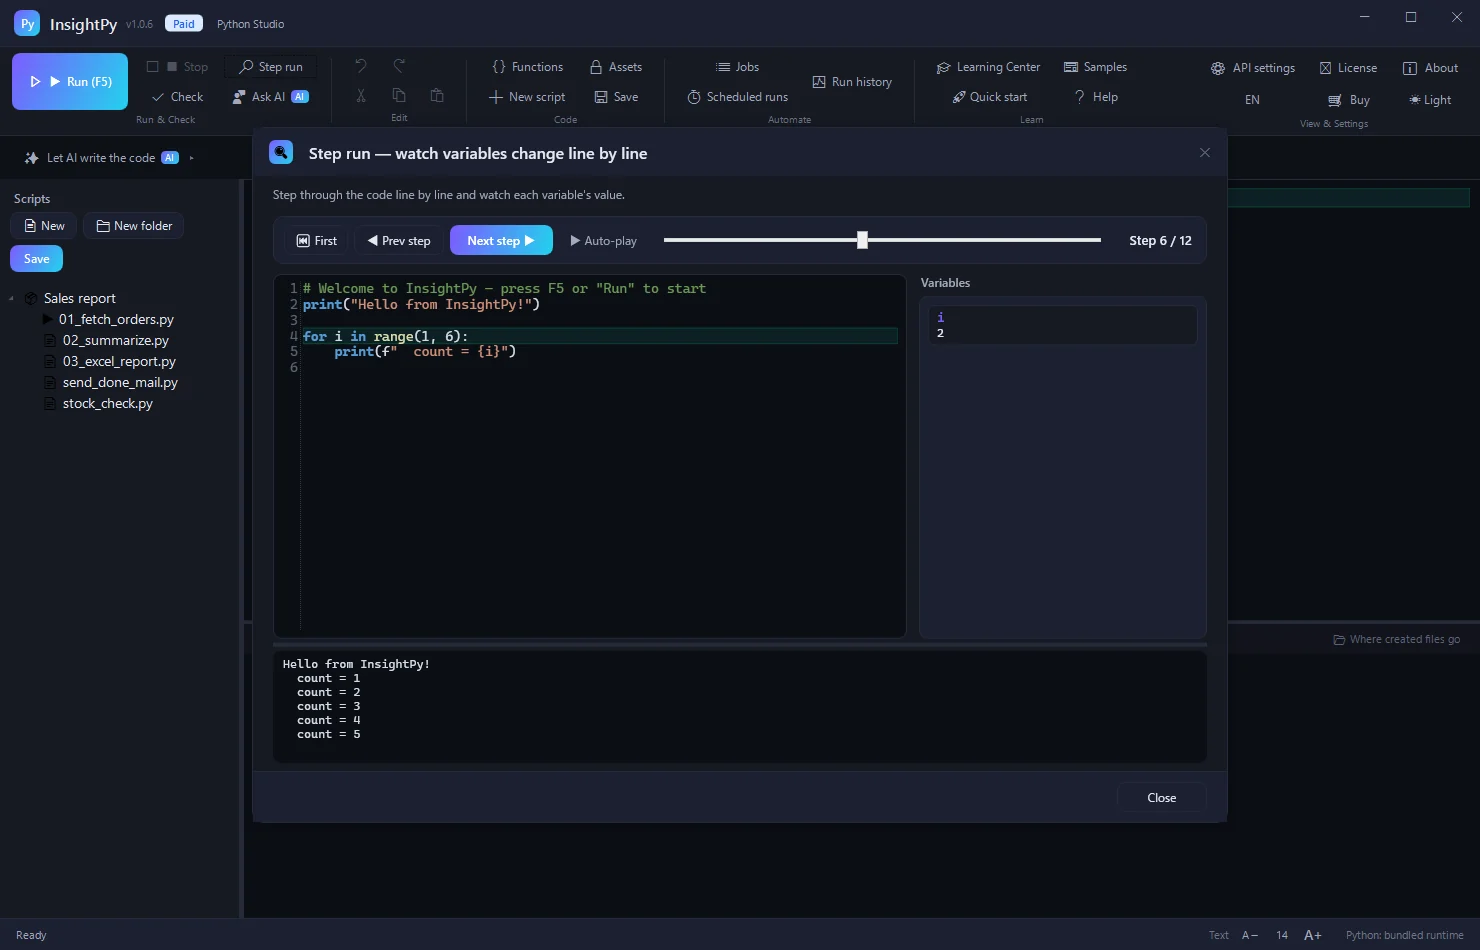The image size is (1480, 950).
Task: Open the Assets panel
Action: click(x=616, y=67)
